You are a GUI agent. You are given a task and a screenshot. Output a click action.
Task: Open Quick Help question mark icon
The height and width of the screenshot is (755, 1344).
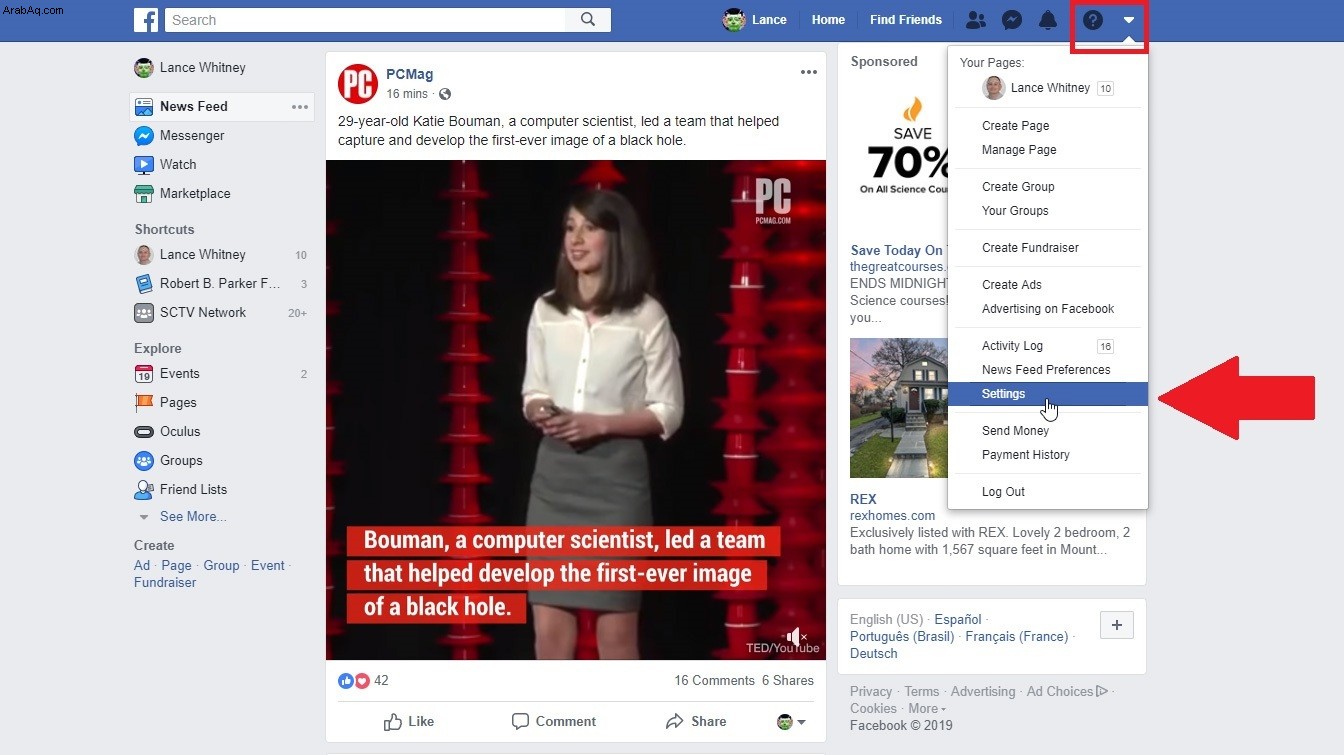tap(1092, 20)
